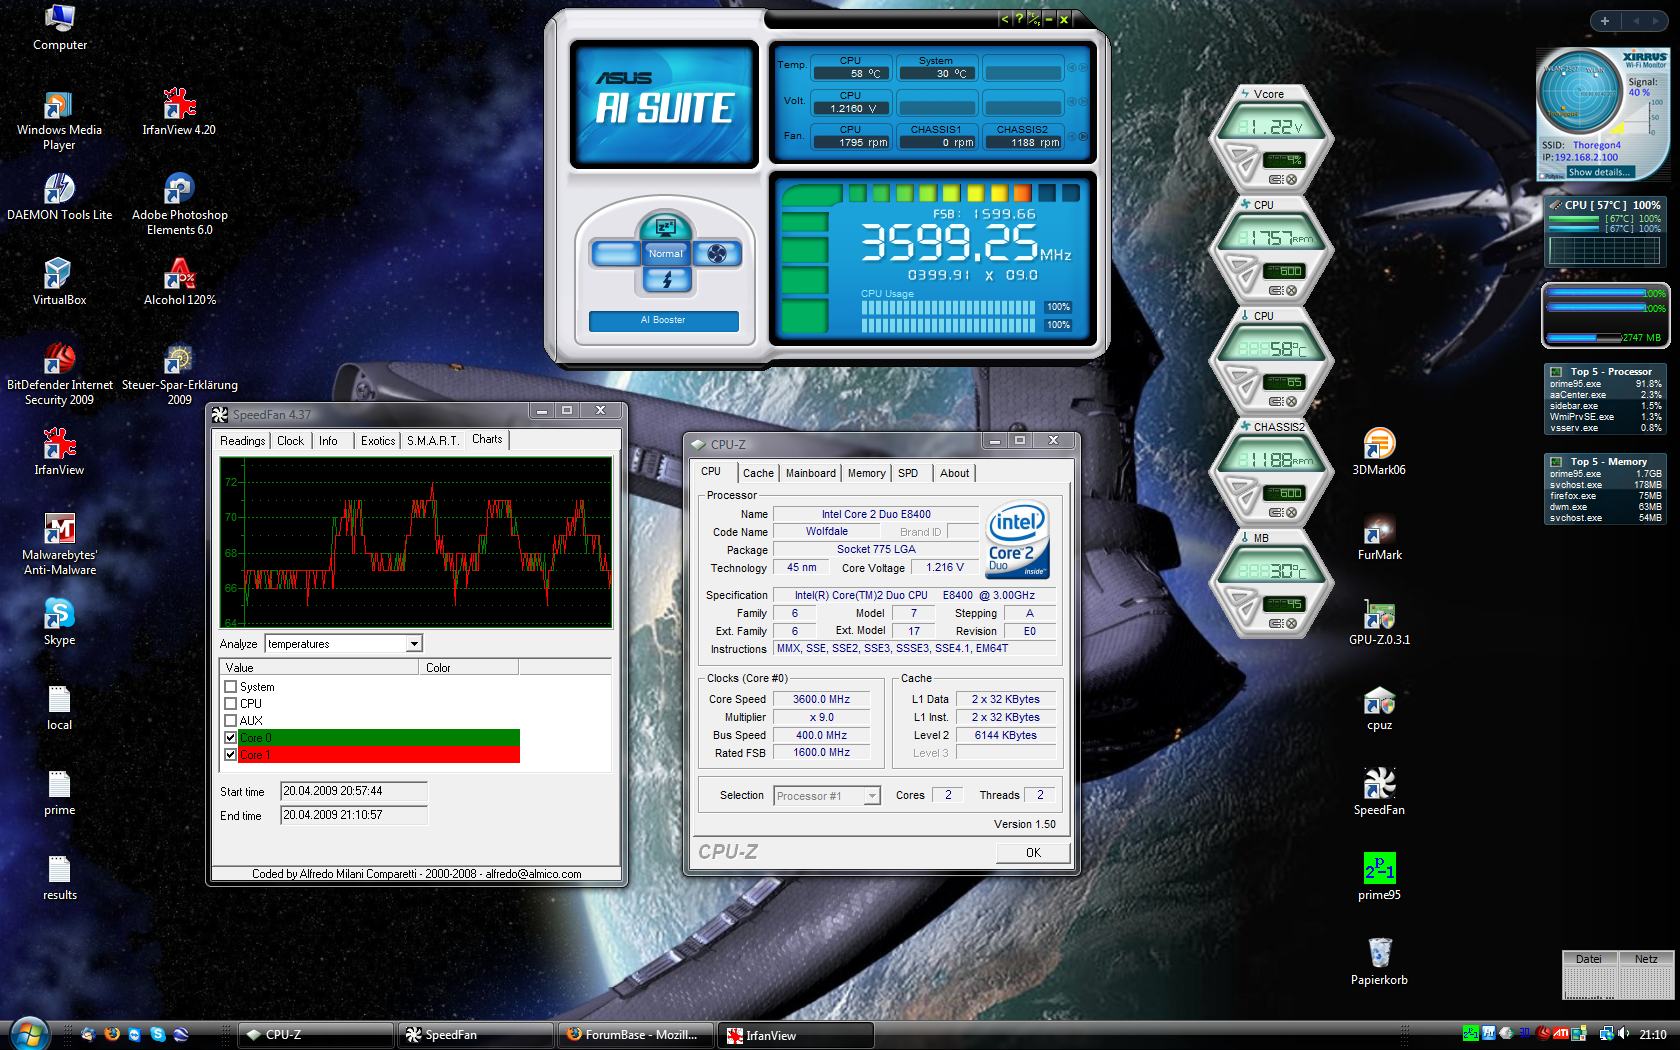Image resolution: width=1680 pixels, height=1050 pixels.
Task: Open the Analyze temperatures dropdown
Action: click(414, 644)
